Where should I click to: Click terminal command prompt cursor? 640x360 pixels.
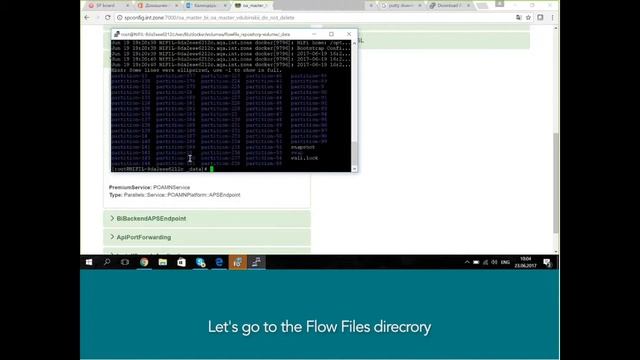click(x=211, y=169)
